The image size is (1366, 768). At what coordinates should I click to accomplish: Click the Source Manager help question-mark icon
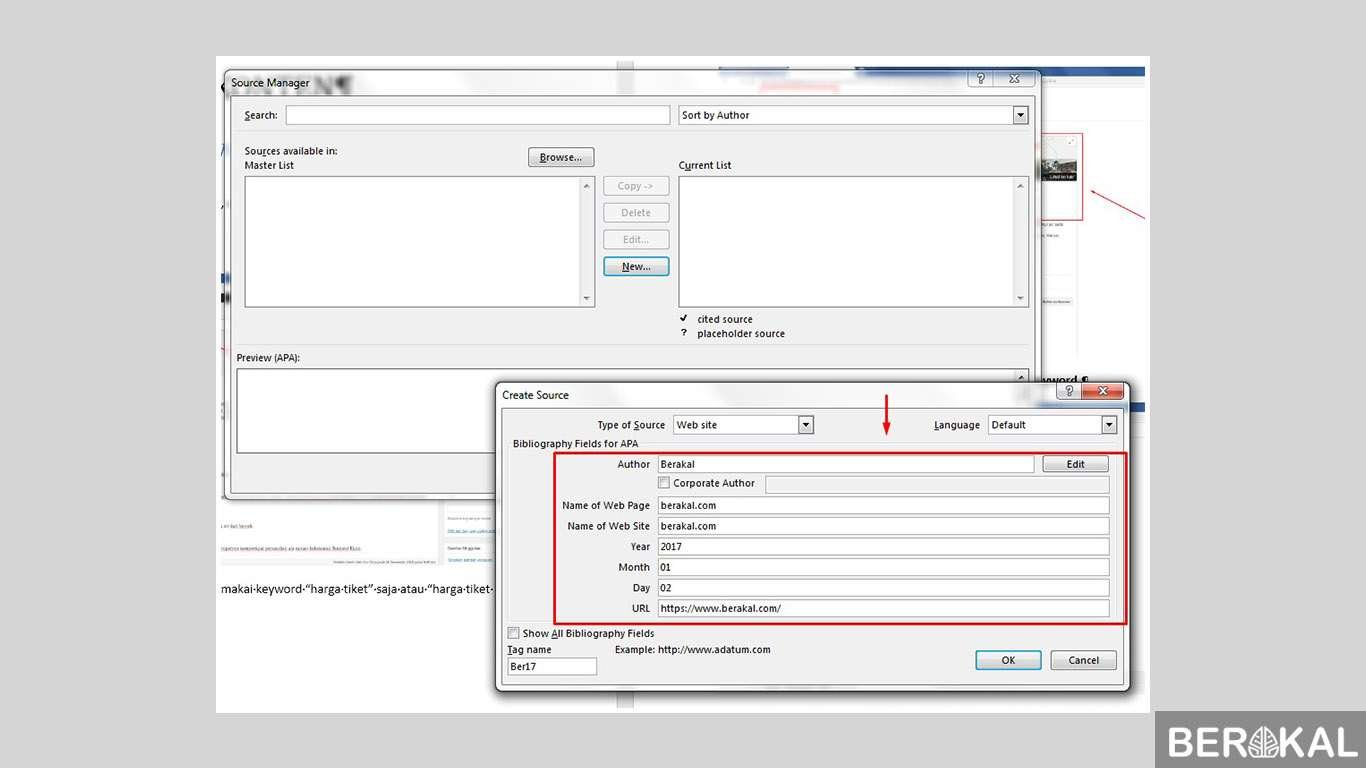coord(981,79)
